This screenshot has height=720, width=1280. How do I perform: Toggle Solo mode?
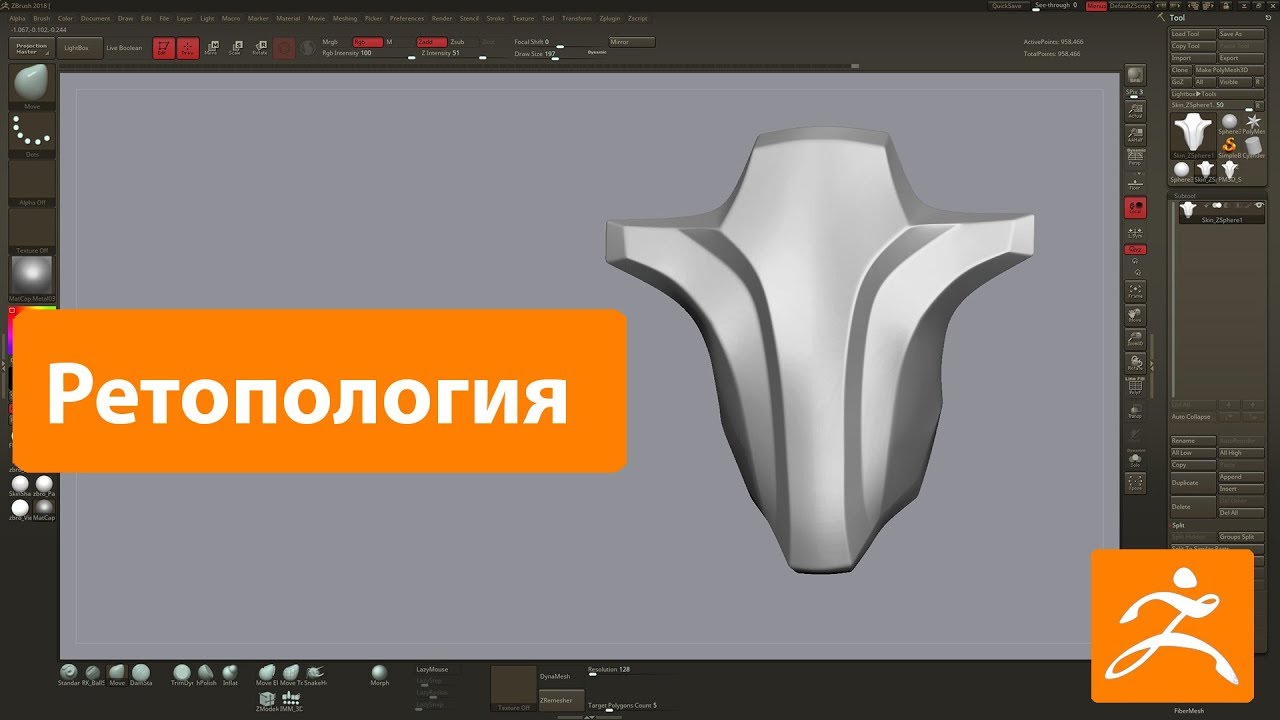(x=1135, y=459)
